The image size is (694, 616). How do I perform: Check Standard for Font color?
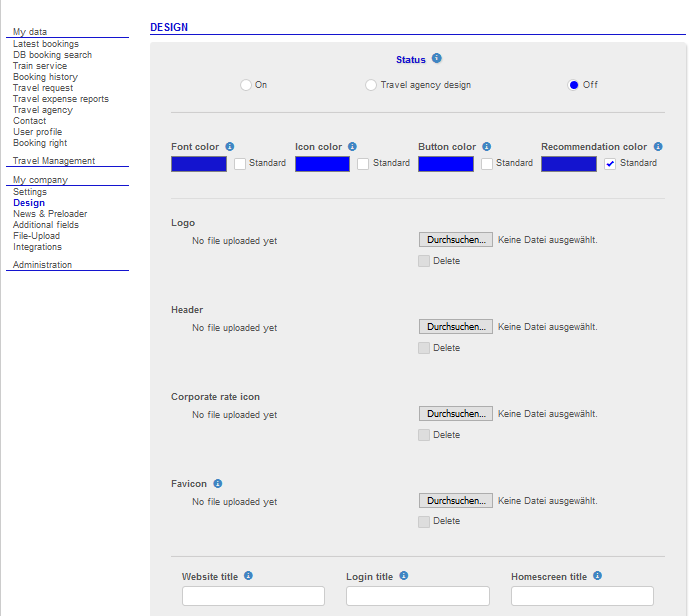point(240,164)
